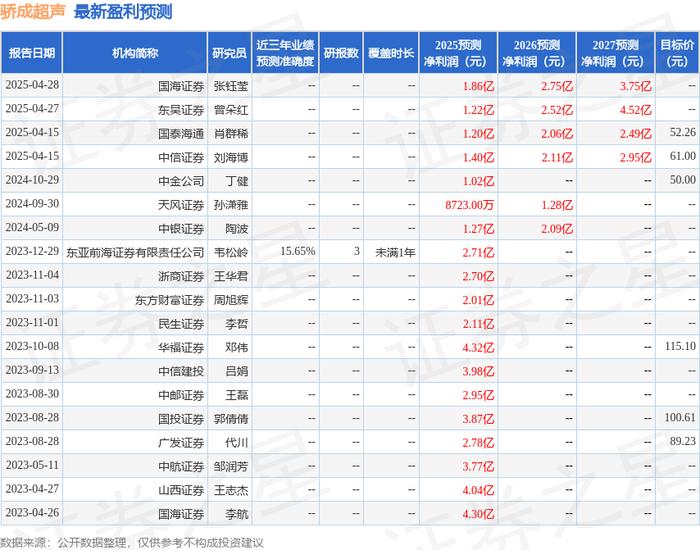Click the institution 东亚前海证券有限责任公司
This screenshot has height=550, width=700.
click(x=135, y=253)
